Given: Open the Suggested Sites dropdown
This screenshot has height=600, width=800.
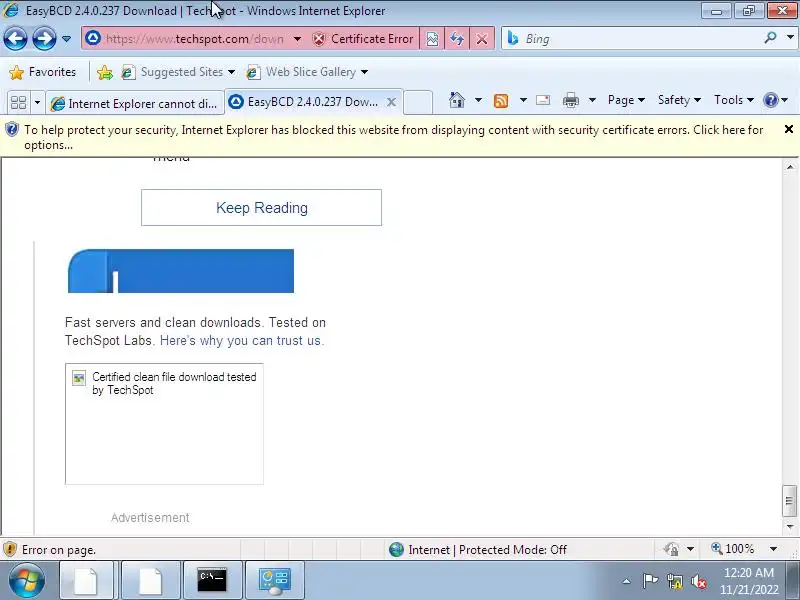Looking at the screenshot, I should coord(179,72).
